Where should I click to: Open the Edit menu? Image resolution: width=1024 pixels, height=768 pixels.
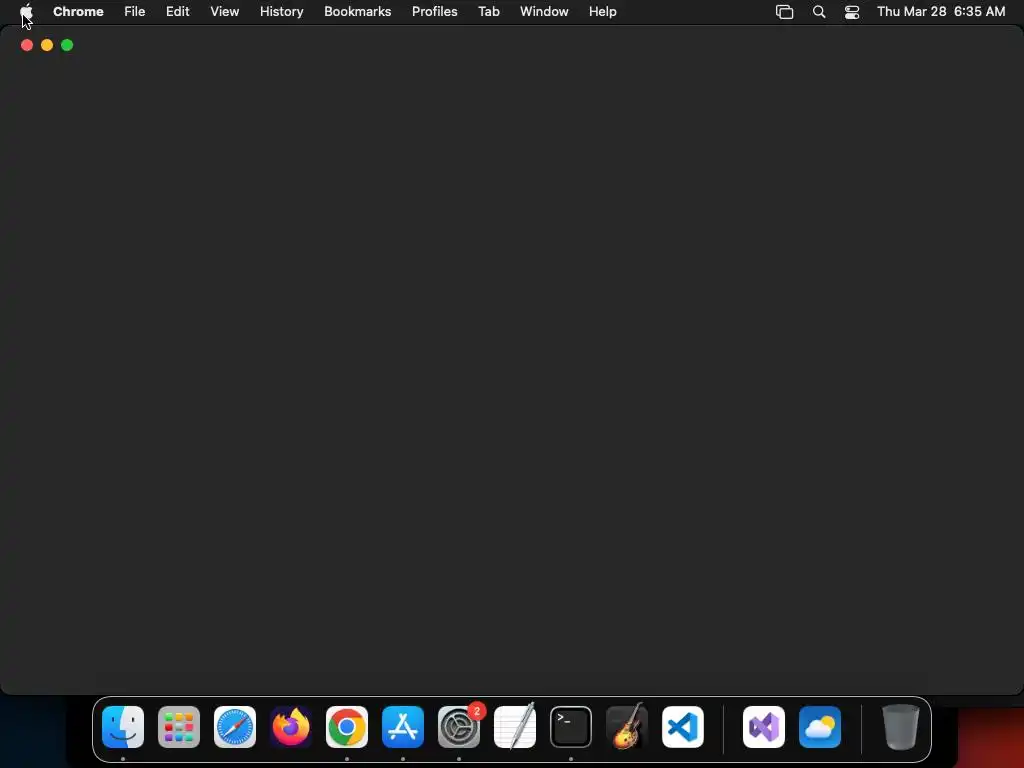pyautogui.click(x=178, y=11)
